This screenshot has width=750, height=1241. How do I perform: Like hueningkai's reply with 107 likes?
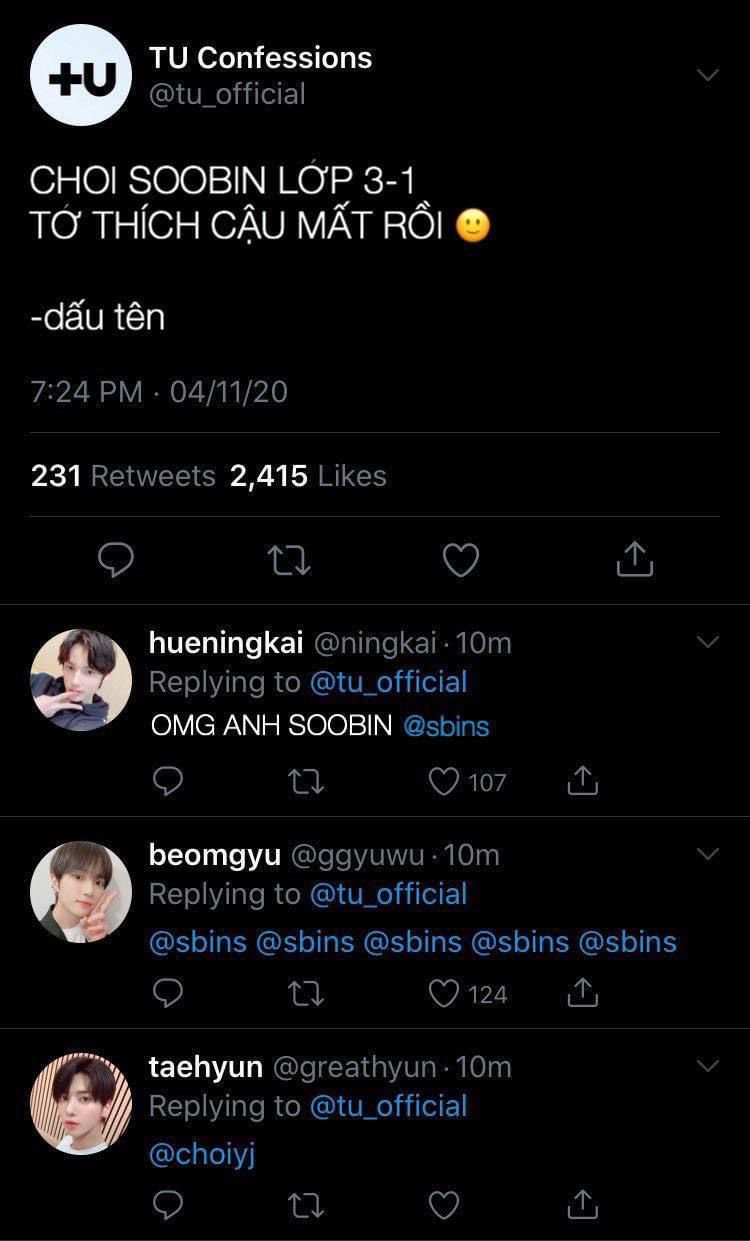click(444, 781)
